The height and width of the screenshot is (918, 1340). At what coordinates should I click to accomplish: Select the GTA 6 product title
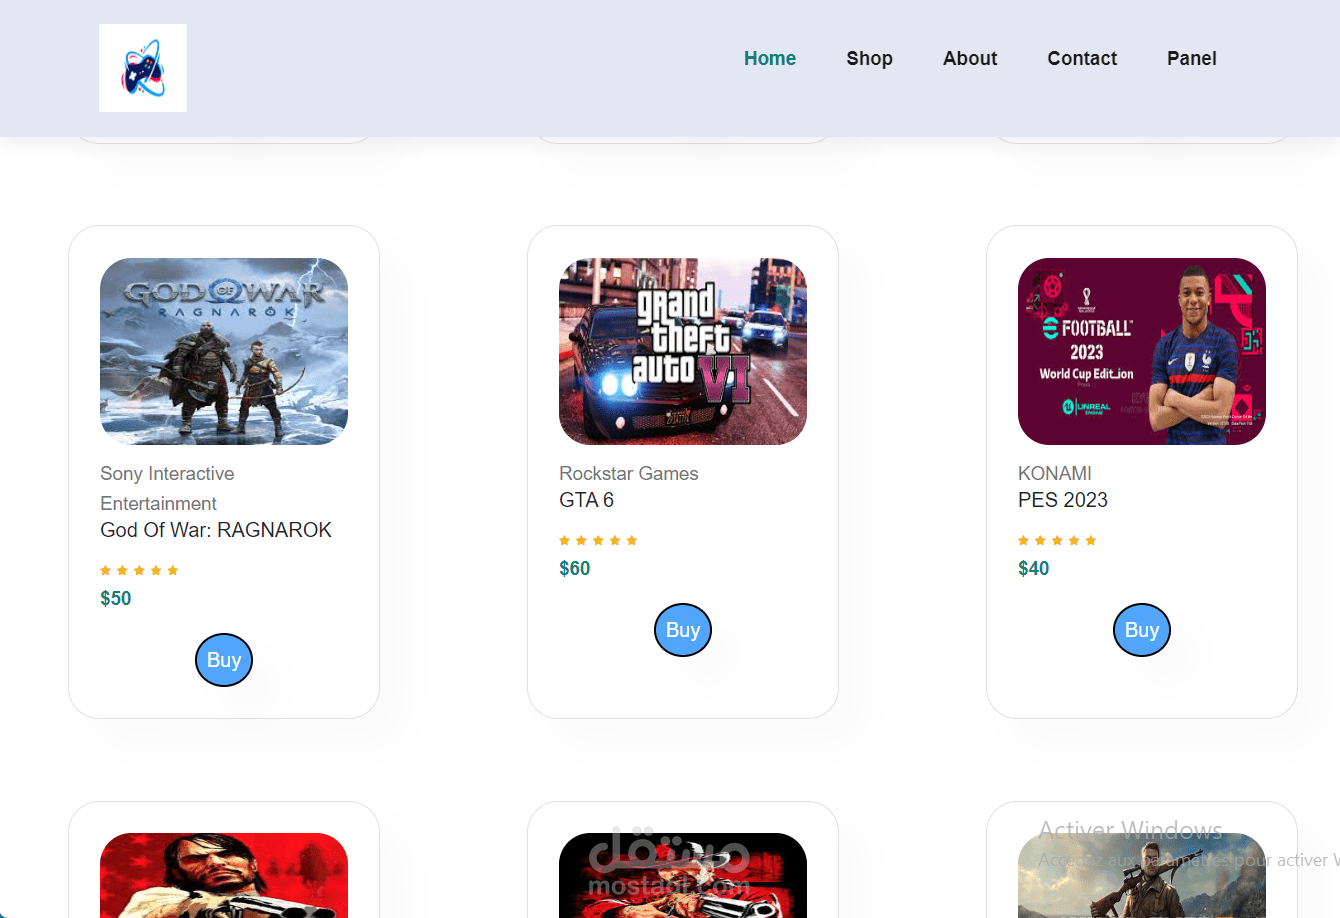pyautogui.click(x=587, y=500)
